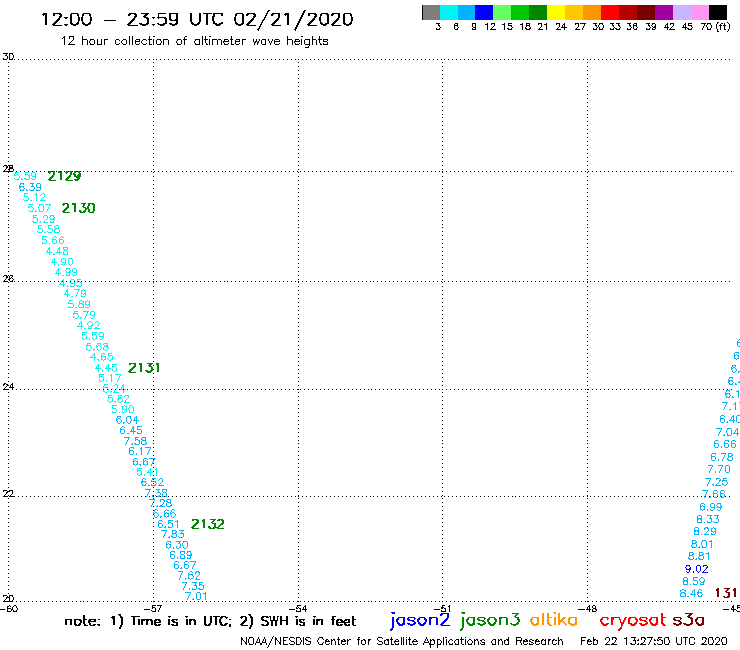Click the 8.59 wave height value
This screenshot has width=740, height=650.
(694, 581)
